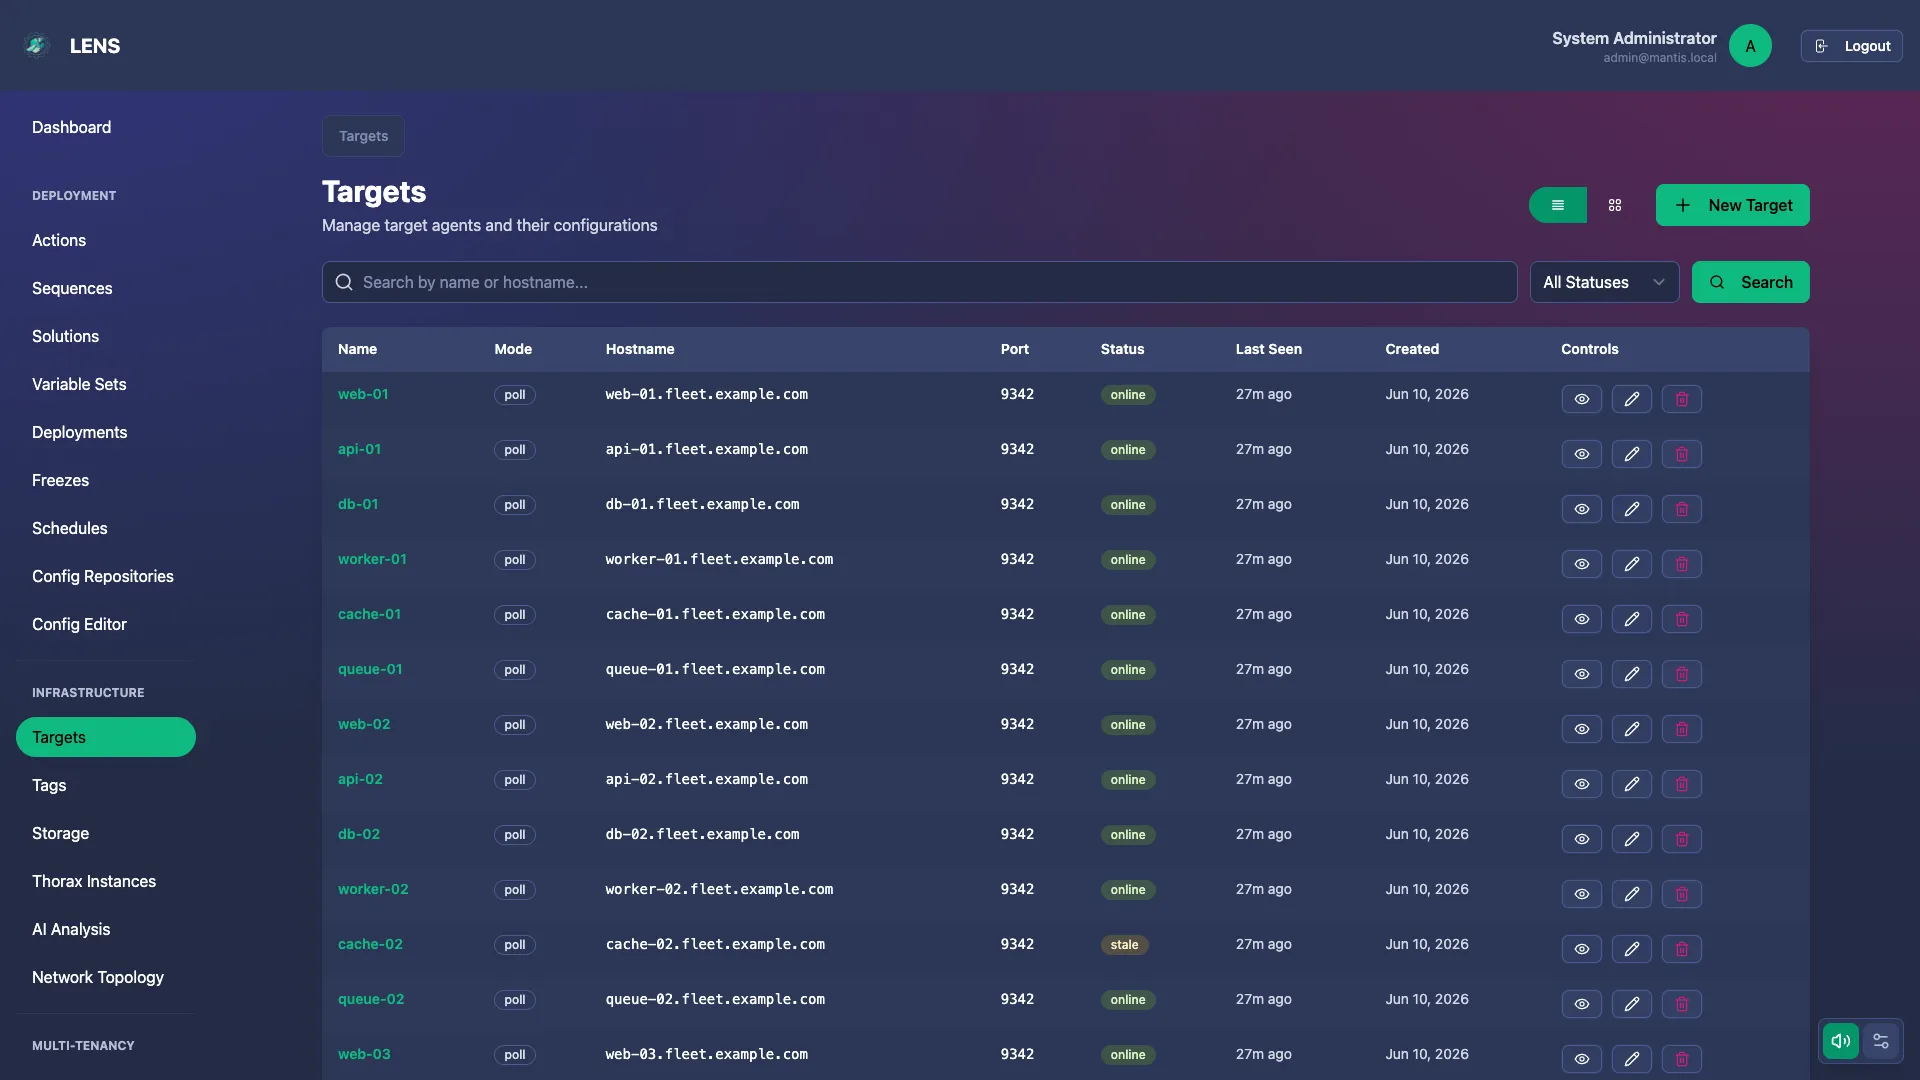The width and height of the screenshot is (1920, 1080).
Task: Open the cache-02 target link
Action: [x=370, y=944]
